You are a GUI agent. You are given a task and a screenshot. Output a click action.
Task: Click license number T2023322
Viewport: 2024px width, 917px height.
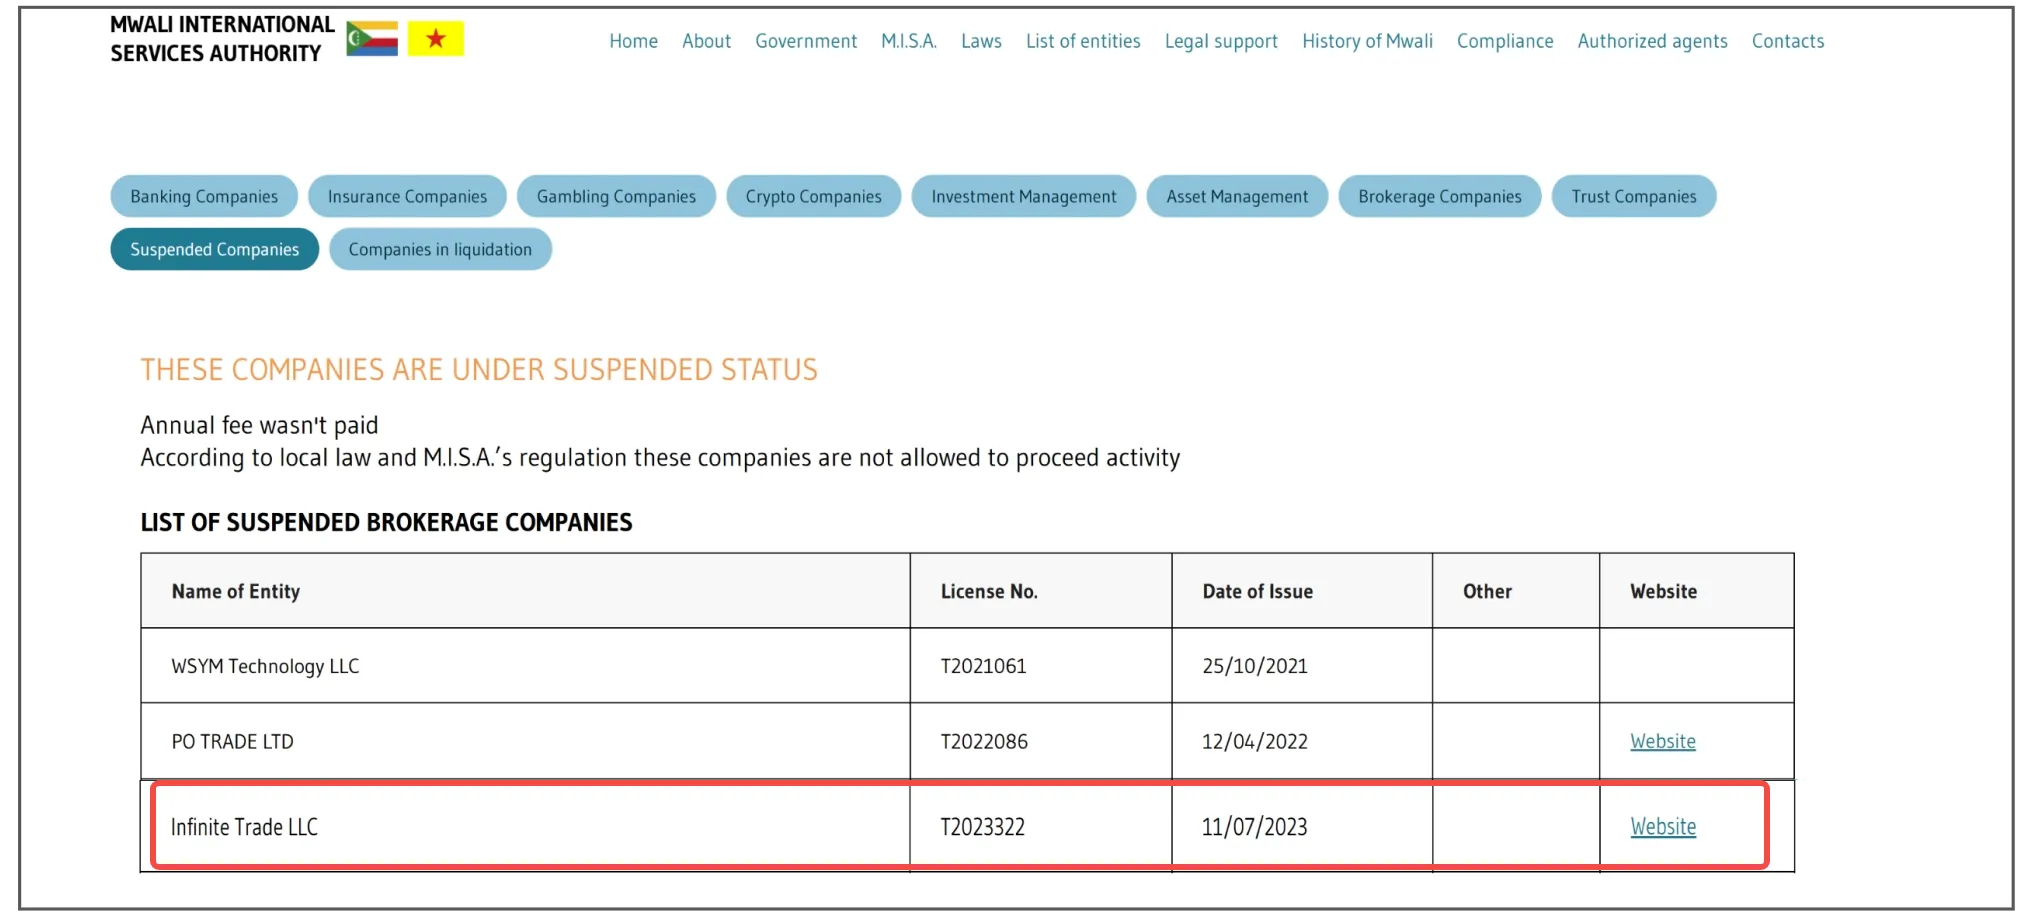982,827
